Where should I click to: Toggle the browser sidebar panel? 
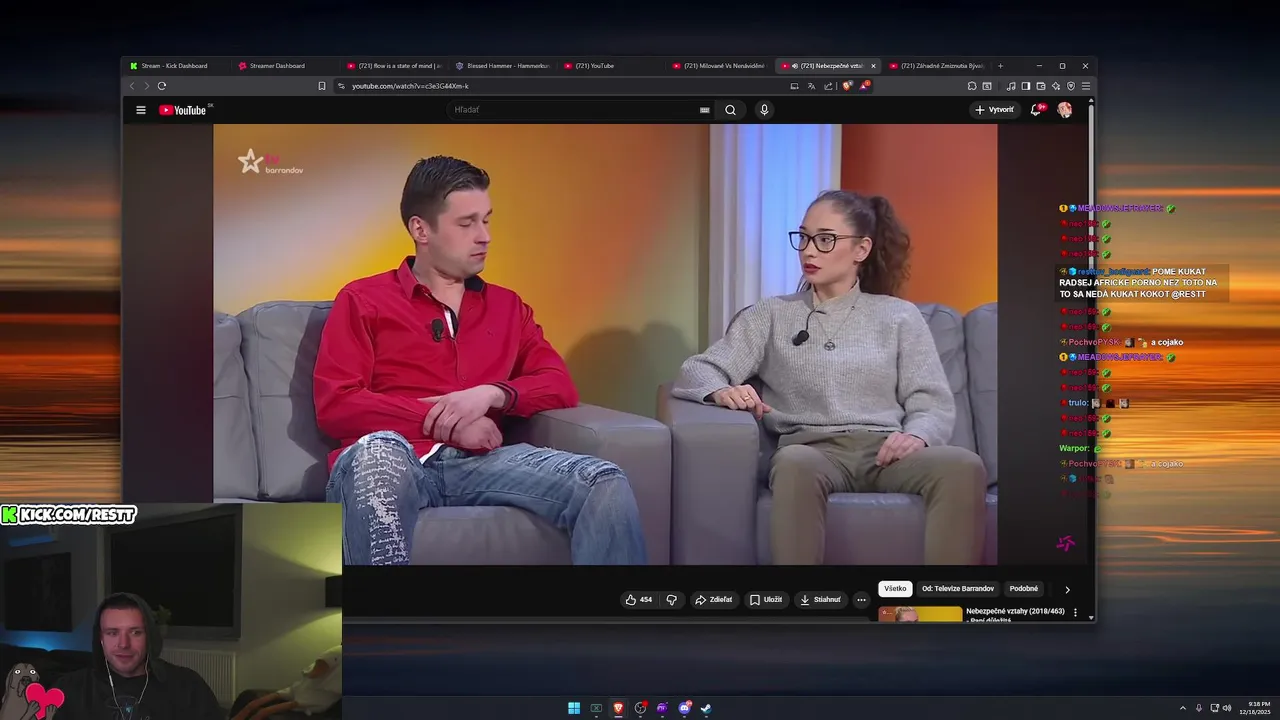click(x=1026, y=86)
